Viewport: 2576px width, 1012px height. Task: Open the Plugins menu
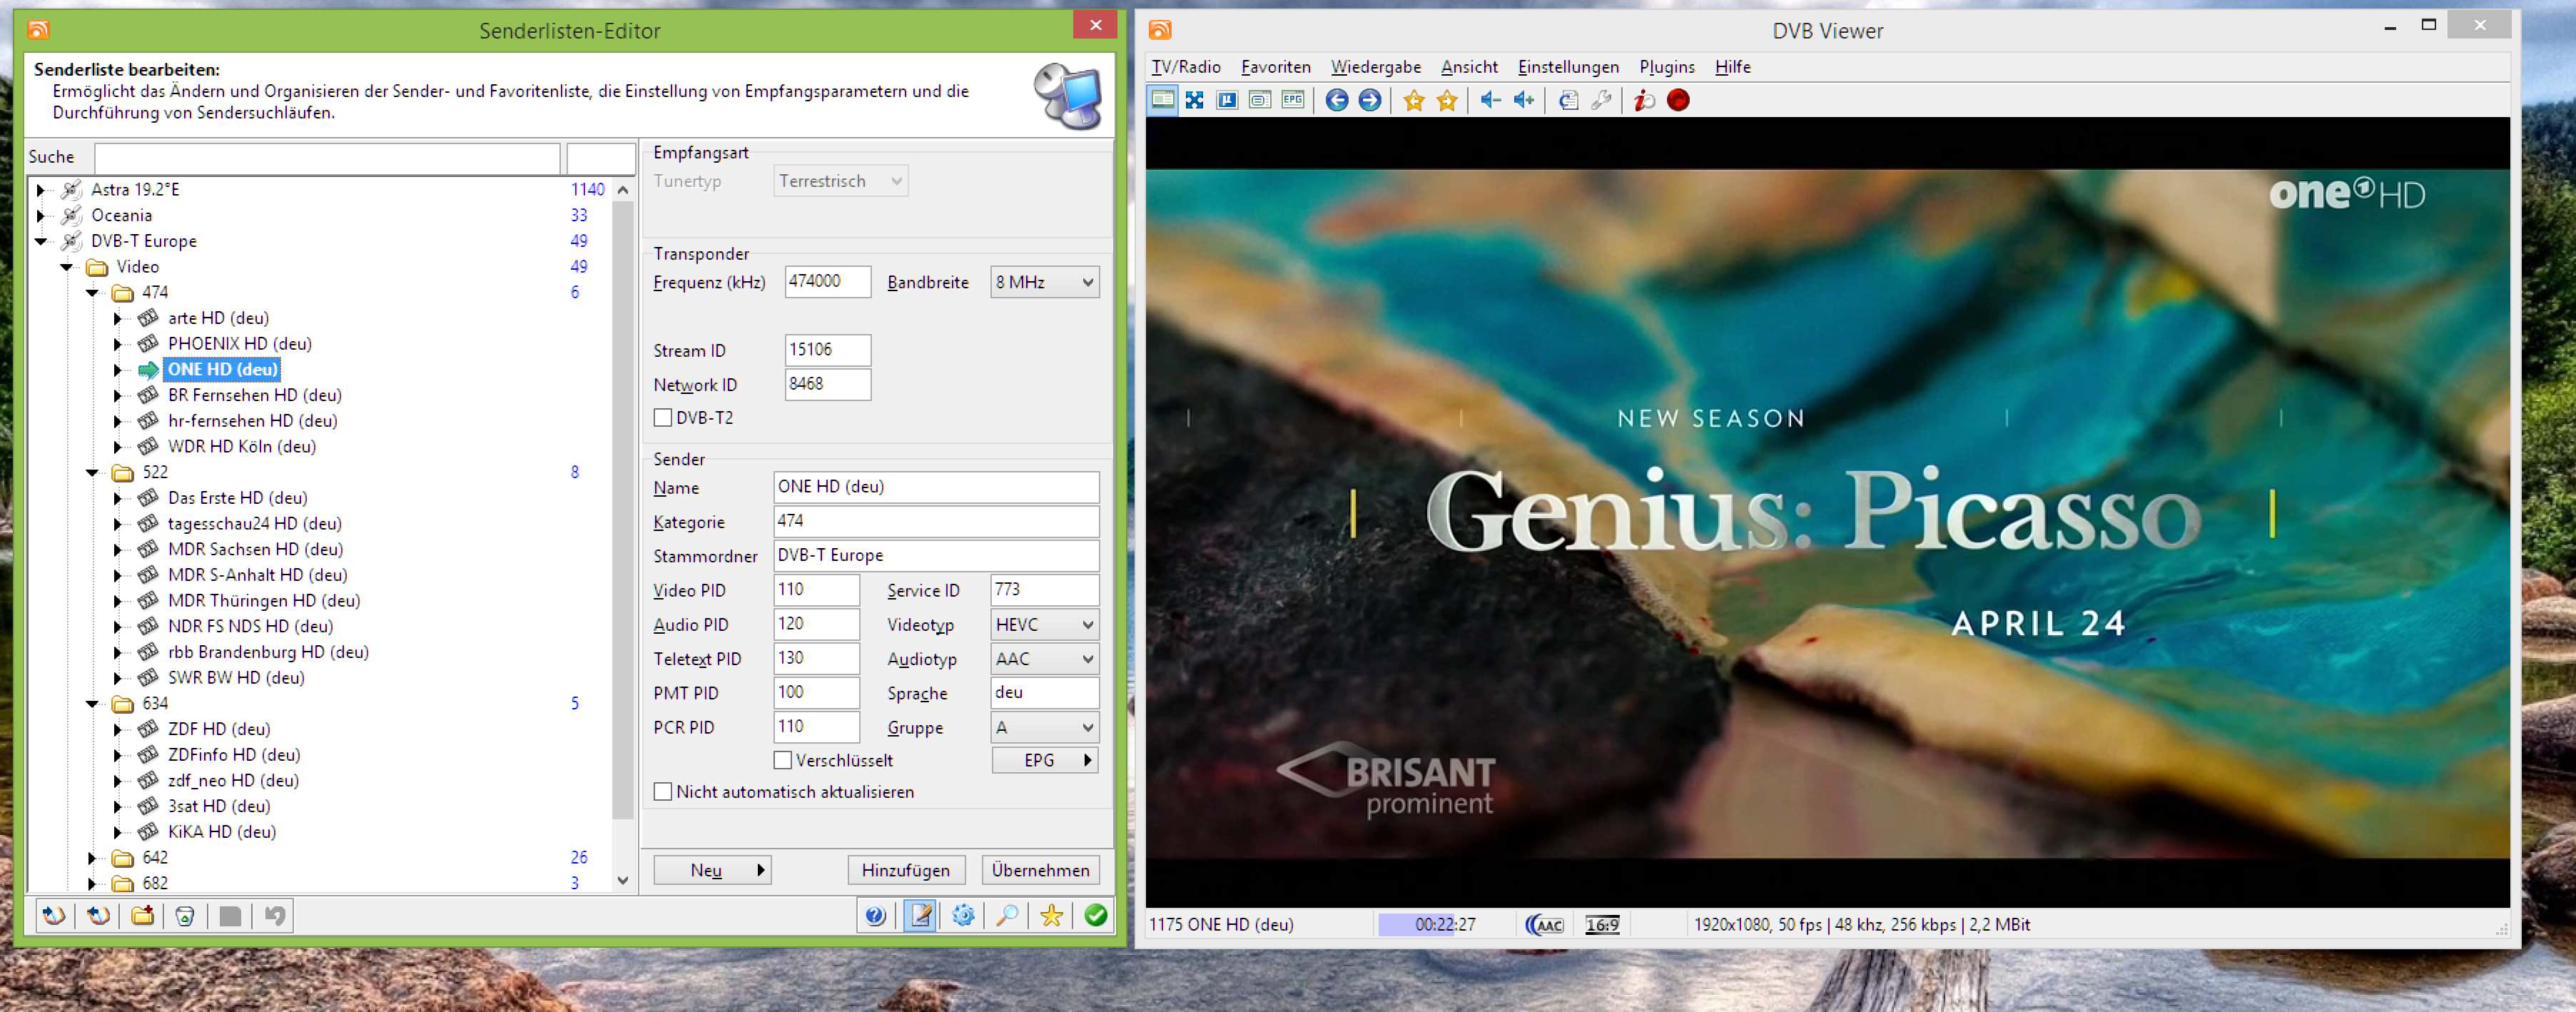click(x=1667, y=67)
